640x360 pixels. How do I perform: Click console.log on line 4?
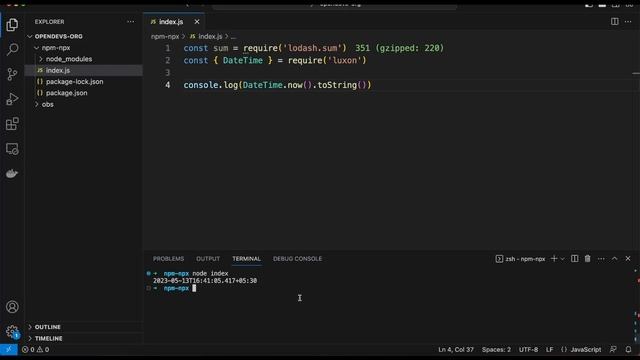click(211, 85)
